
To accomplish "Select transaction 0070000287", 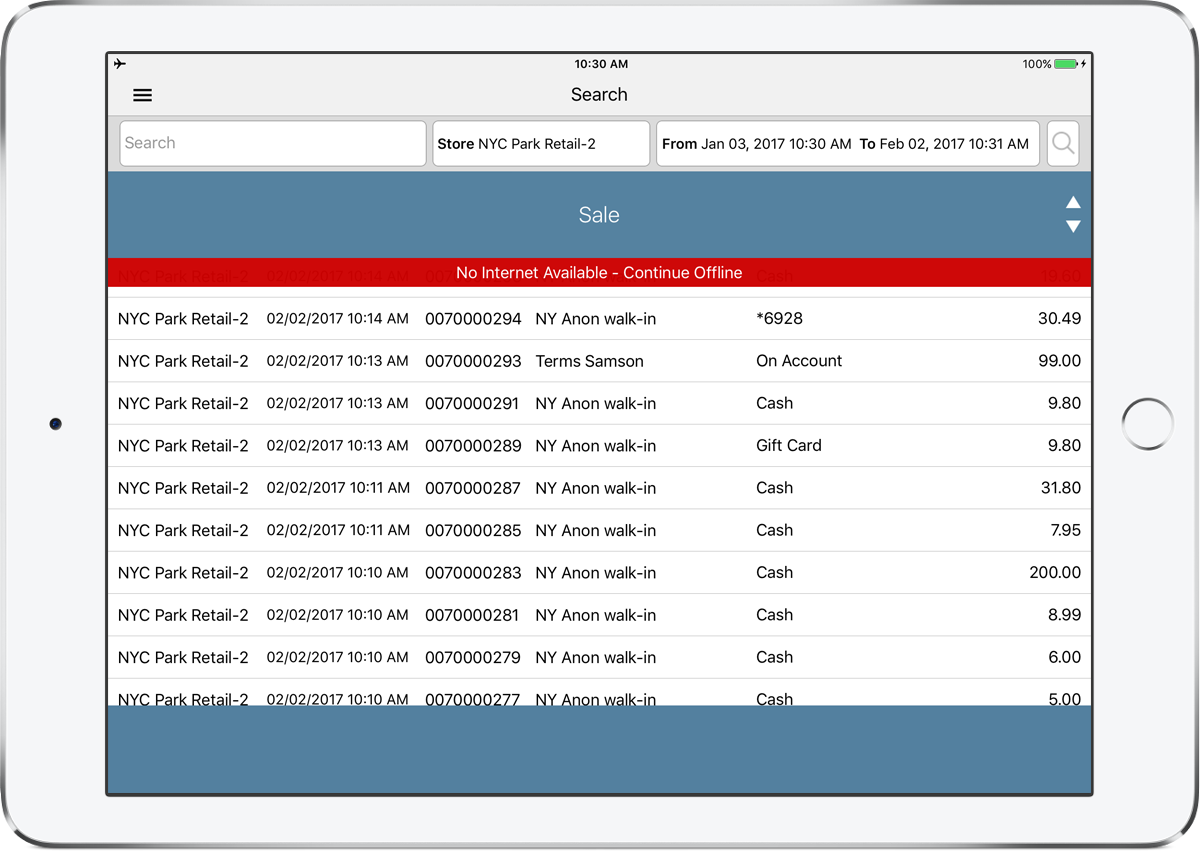I will point(599,488).
